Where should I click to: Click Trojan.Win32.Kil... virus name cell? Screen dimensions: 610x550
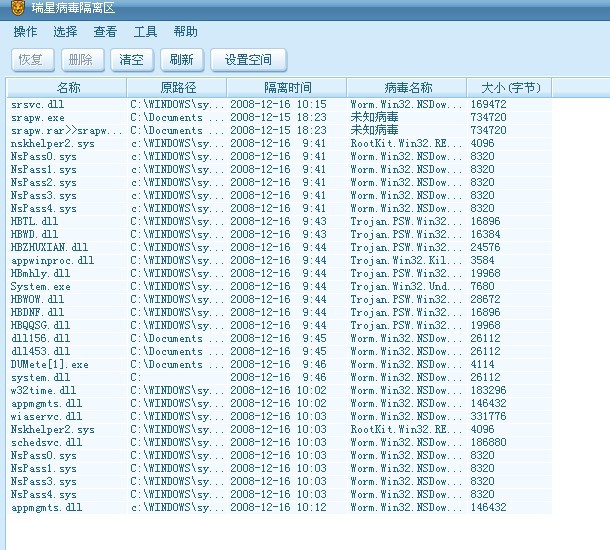[x=406, y=260]
